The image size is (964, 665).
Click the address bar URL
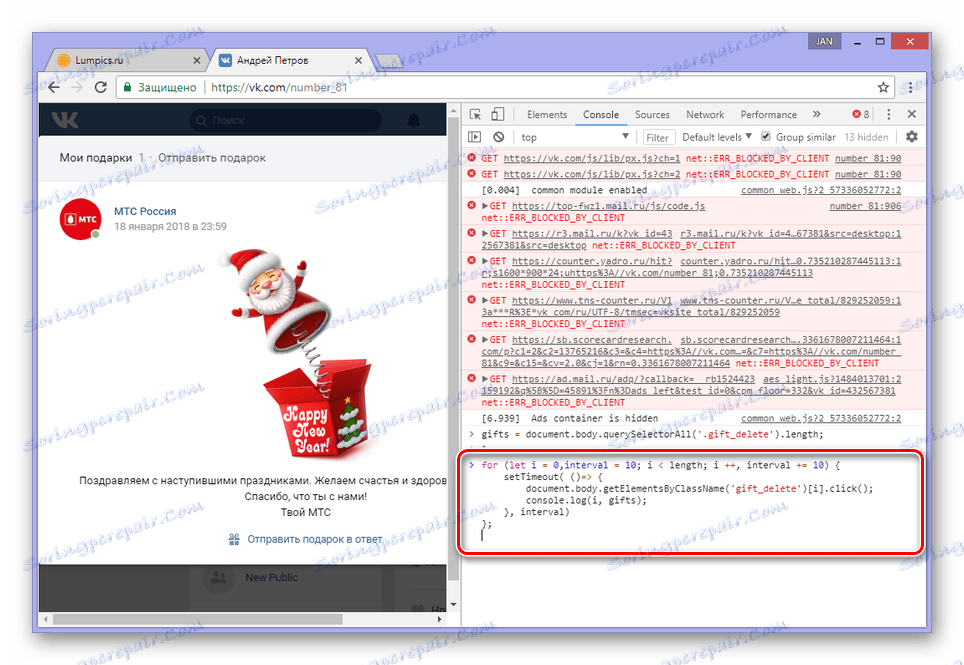279,87
